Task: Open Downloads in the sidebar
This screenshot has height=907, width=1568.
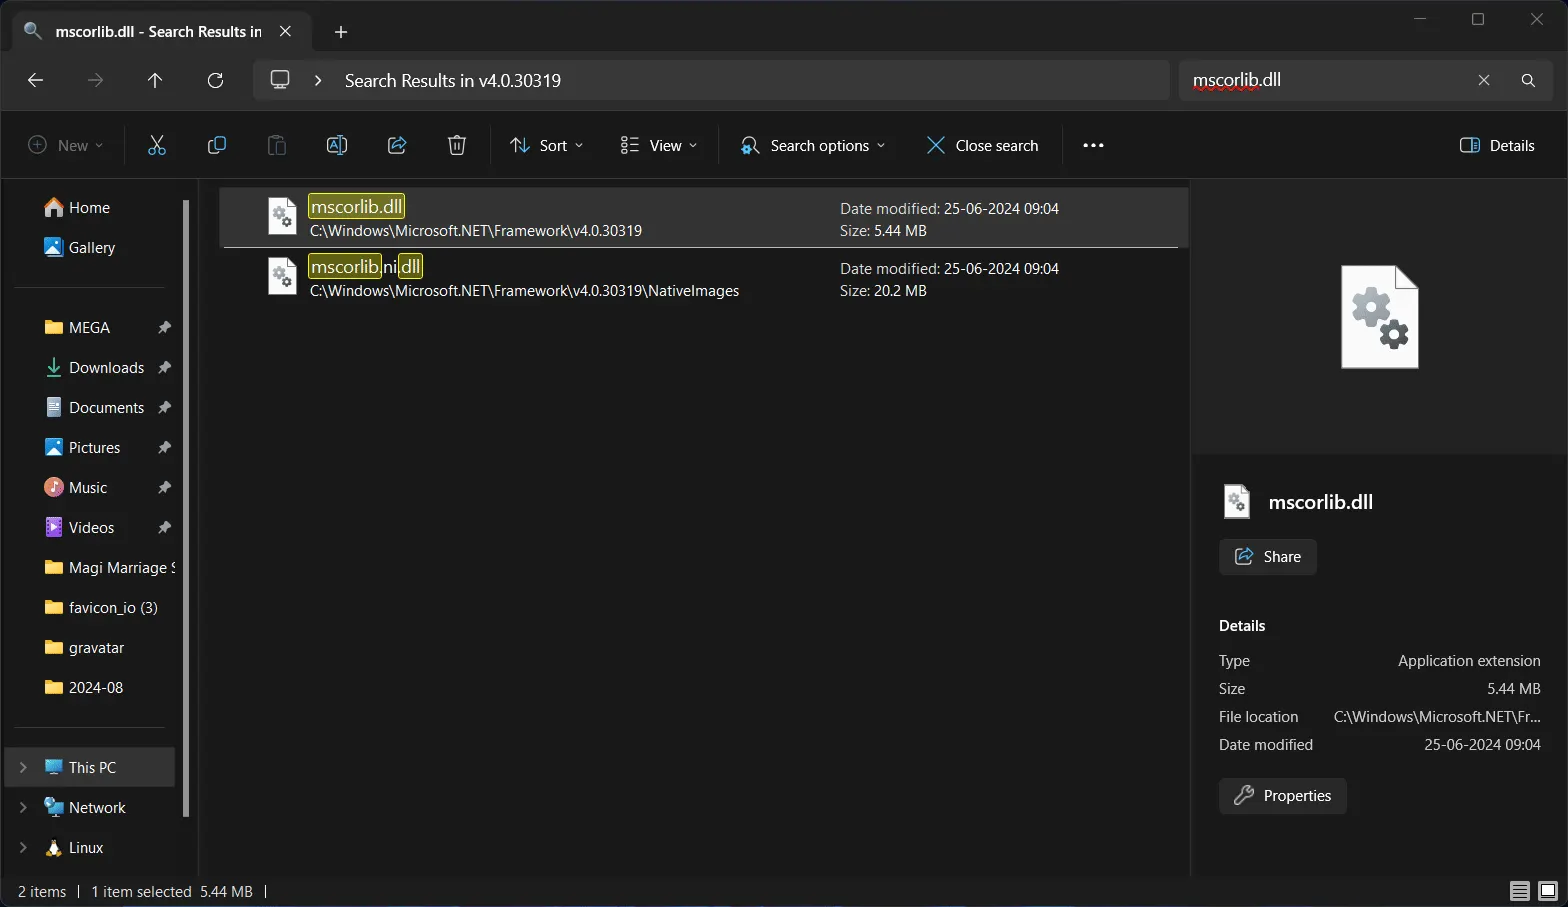Action: point(106,367)
